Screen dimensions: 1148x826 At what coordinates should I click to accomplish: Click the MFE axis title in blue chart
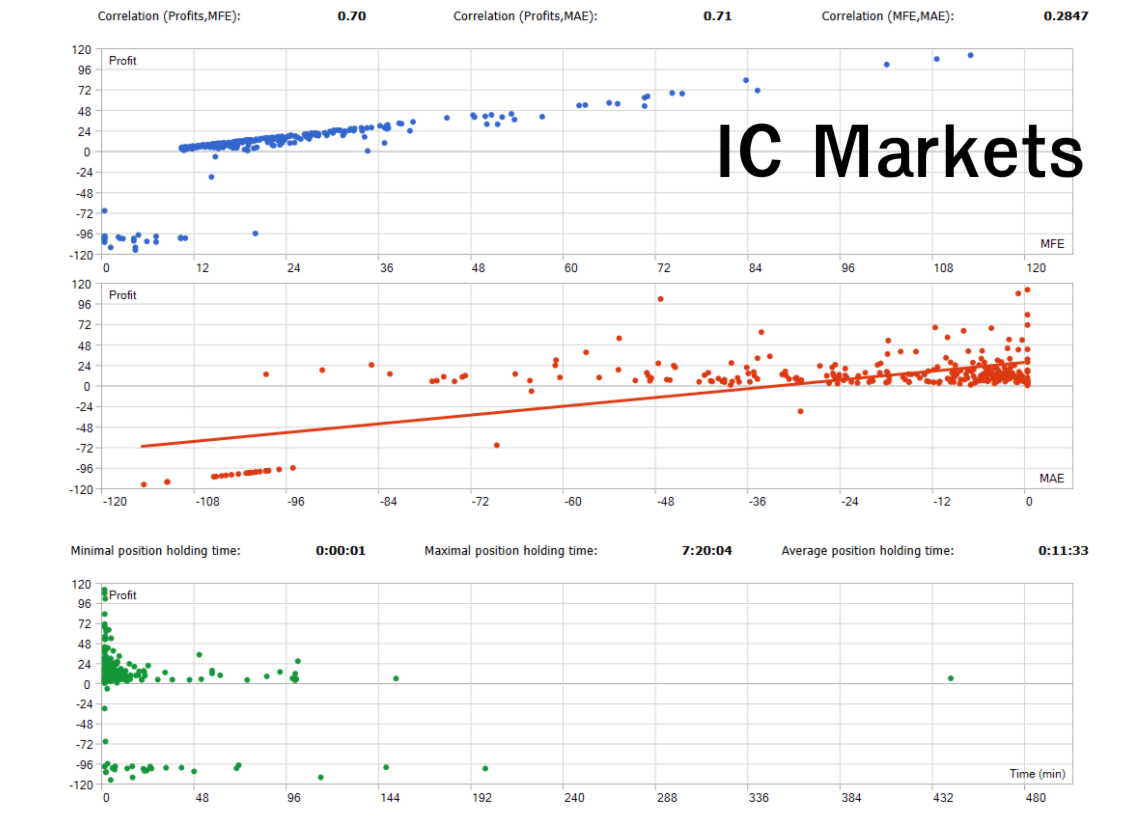[x=1052, y=244]
